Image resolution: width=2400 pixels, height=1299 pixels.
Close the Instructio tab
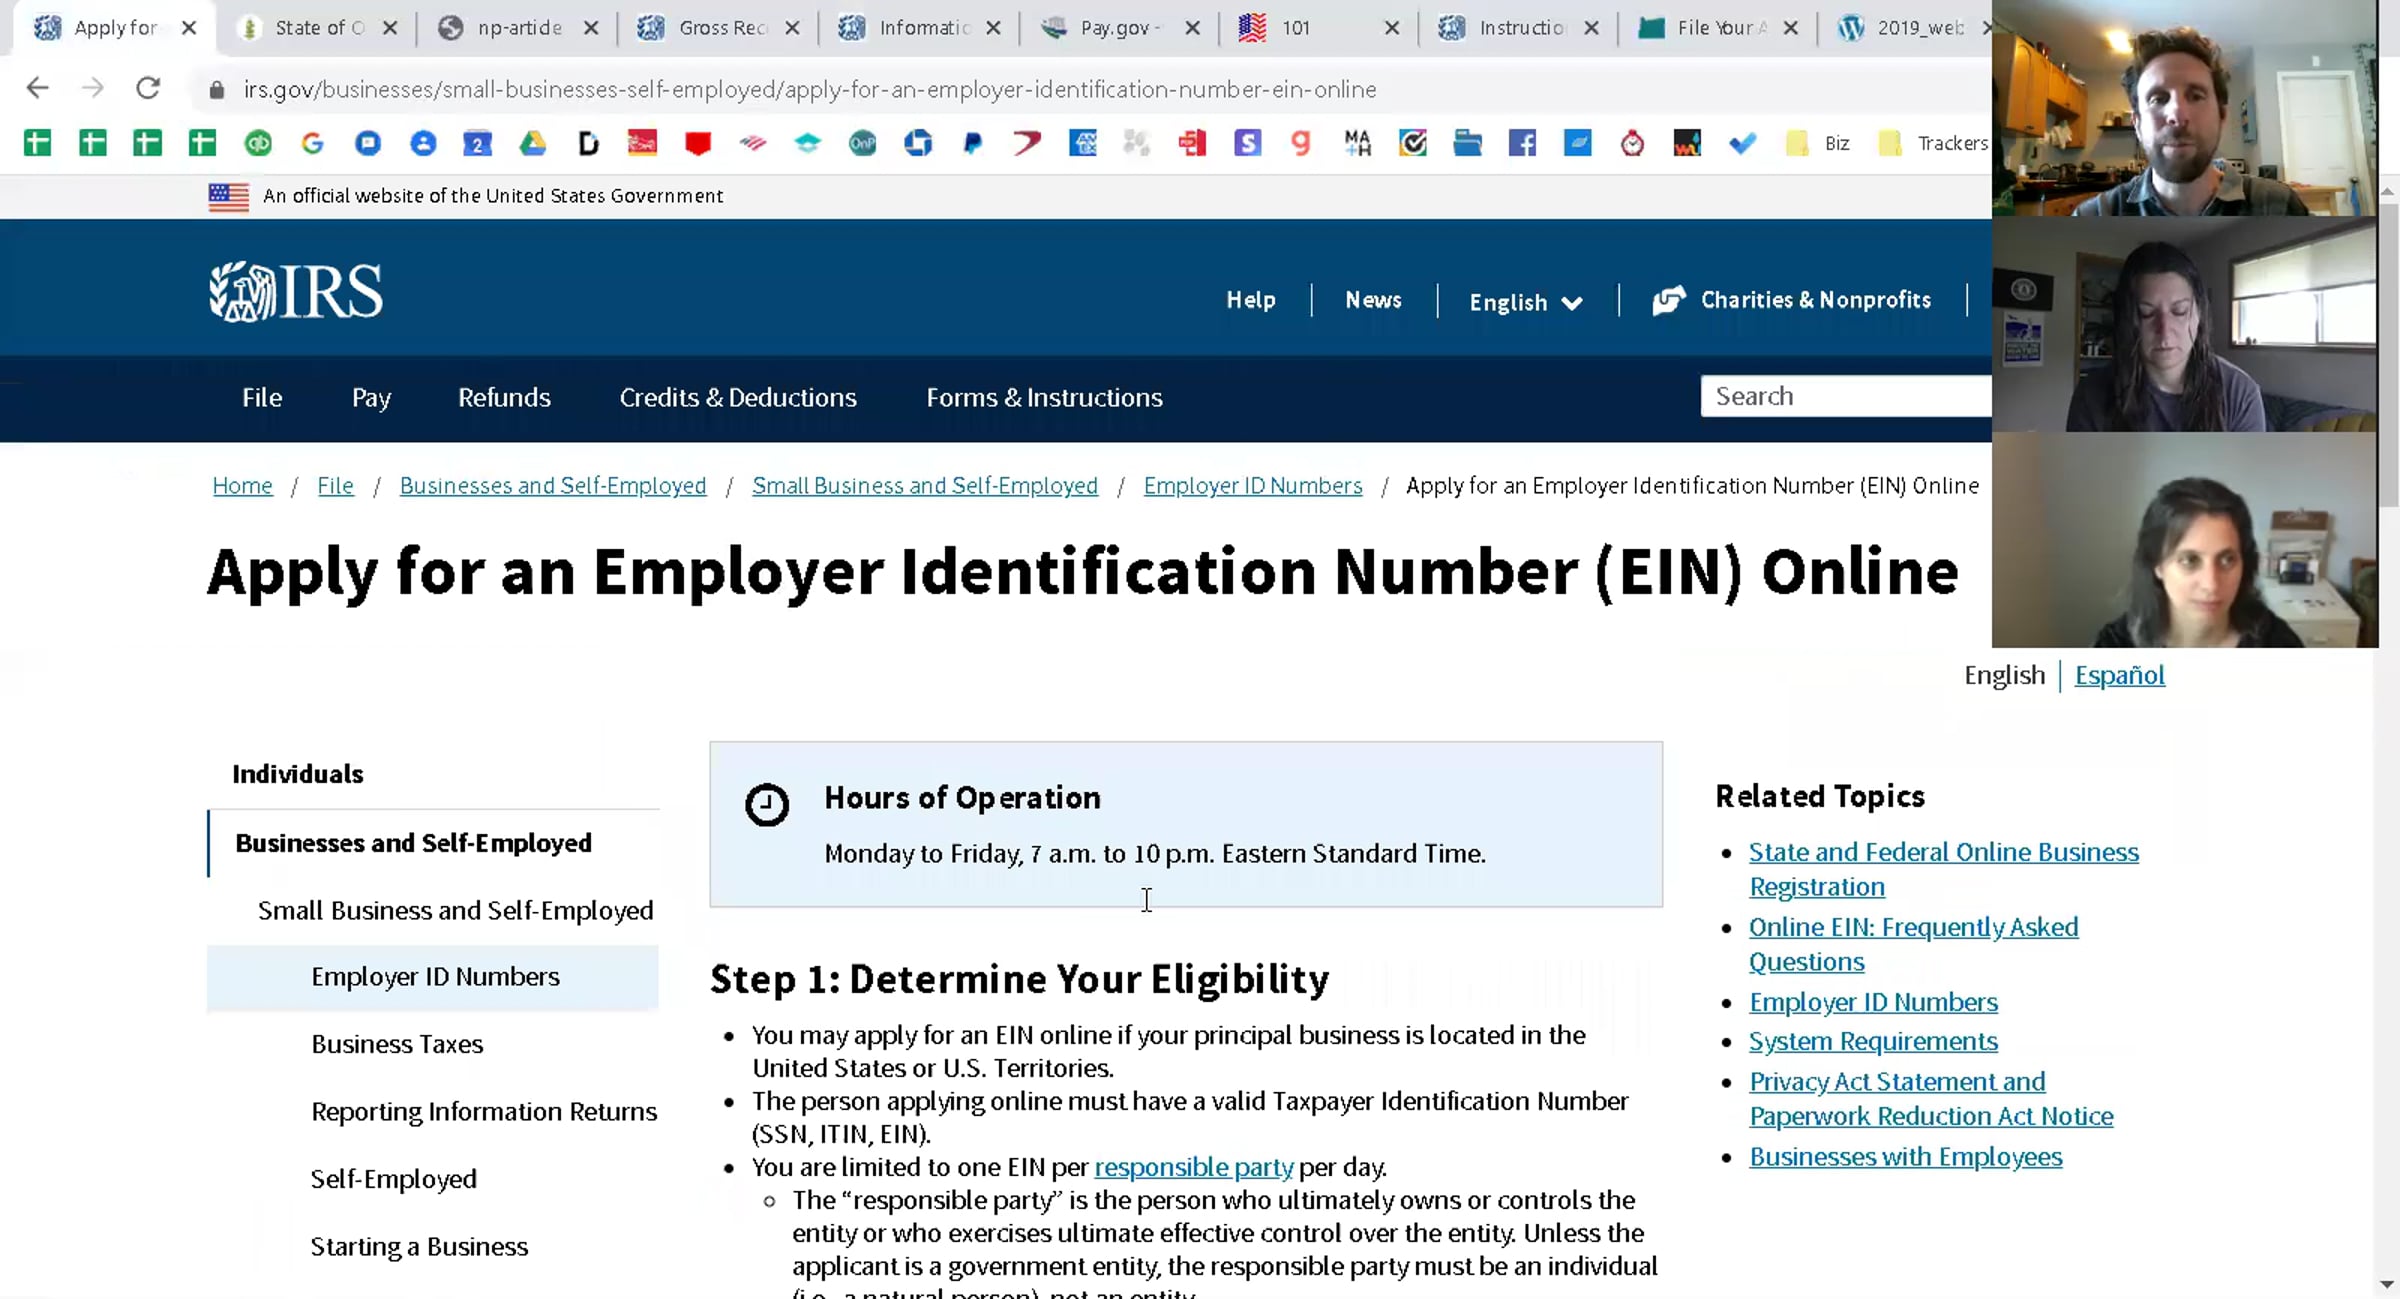pyautogui.click(x=1591, y=28)
